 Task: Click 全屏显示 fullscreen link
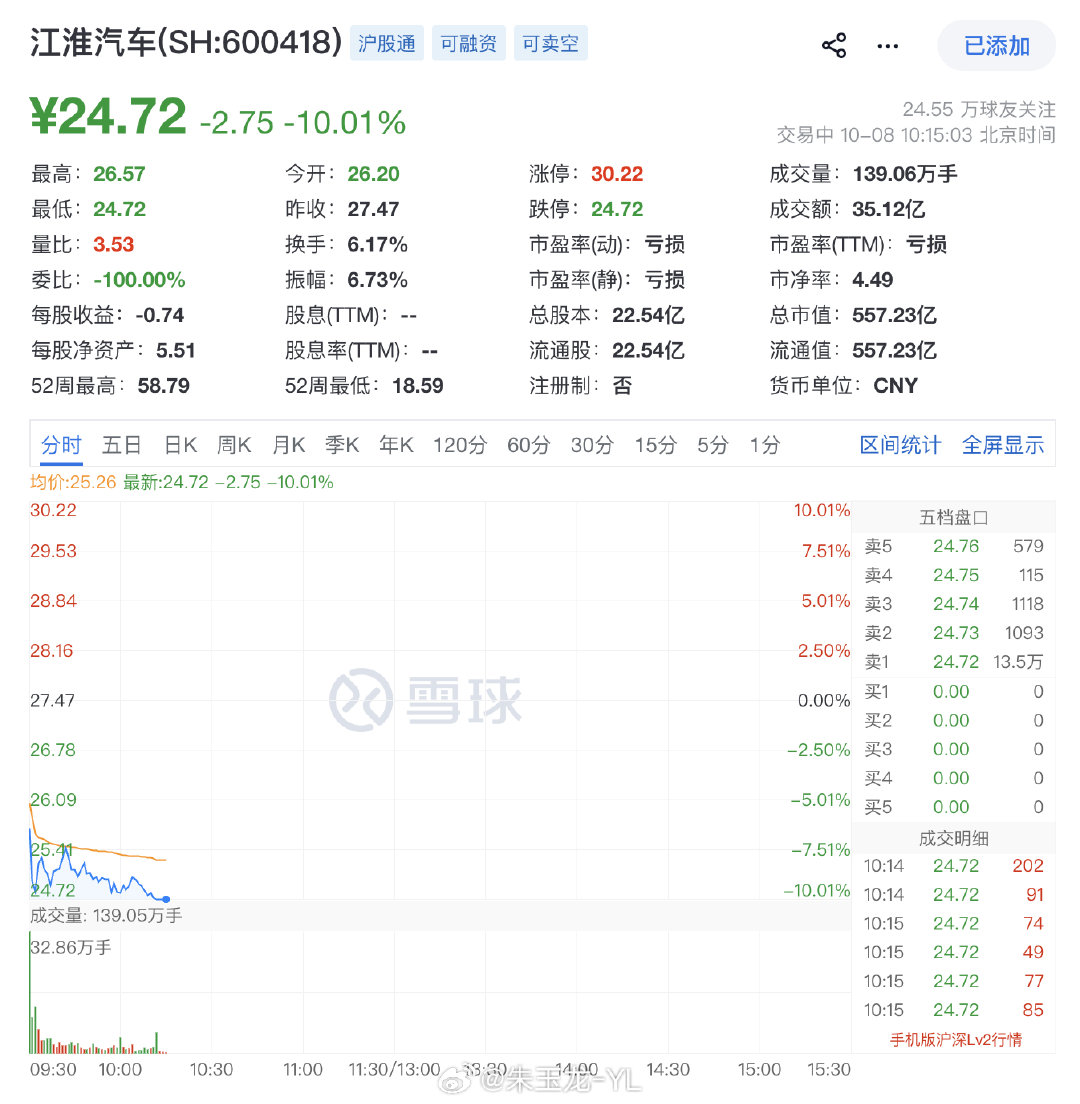[1003, 444]
